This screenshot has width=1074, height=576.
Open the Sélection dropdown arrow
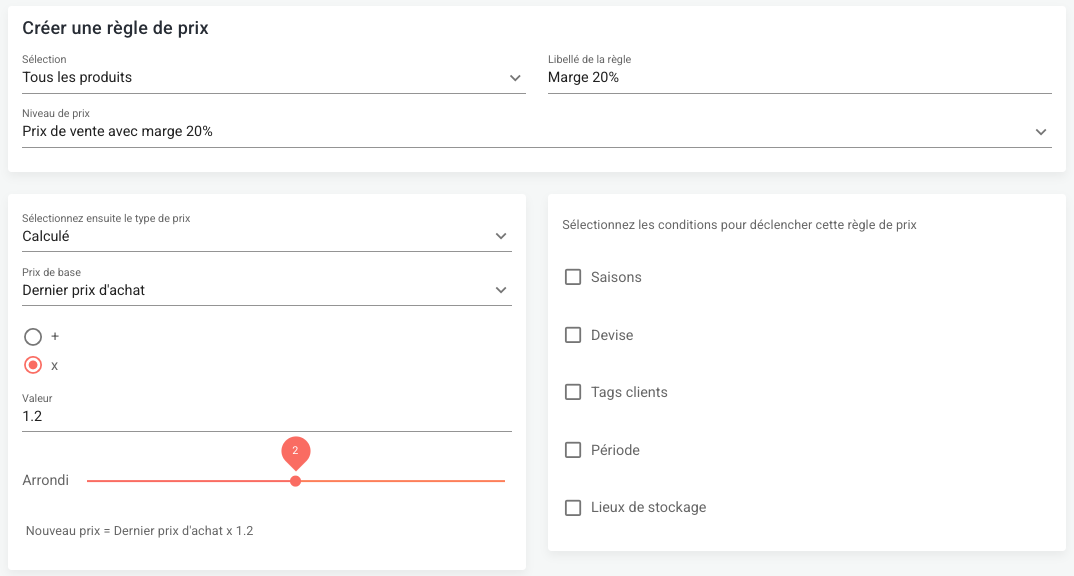click(x=515, y=78)
